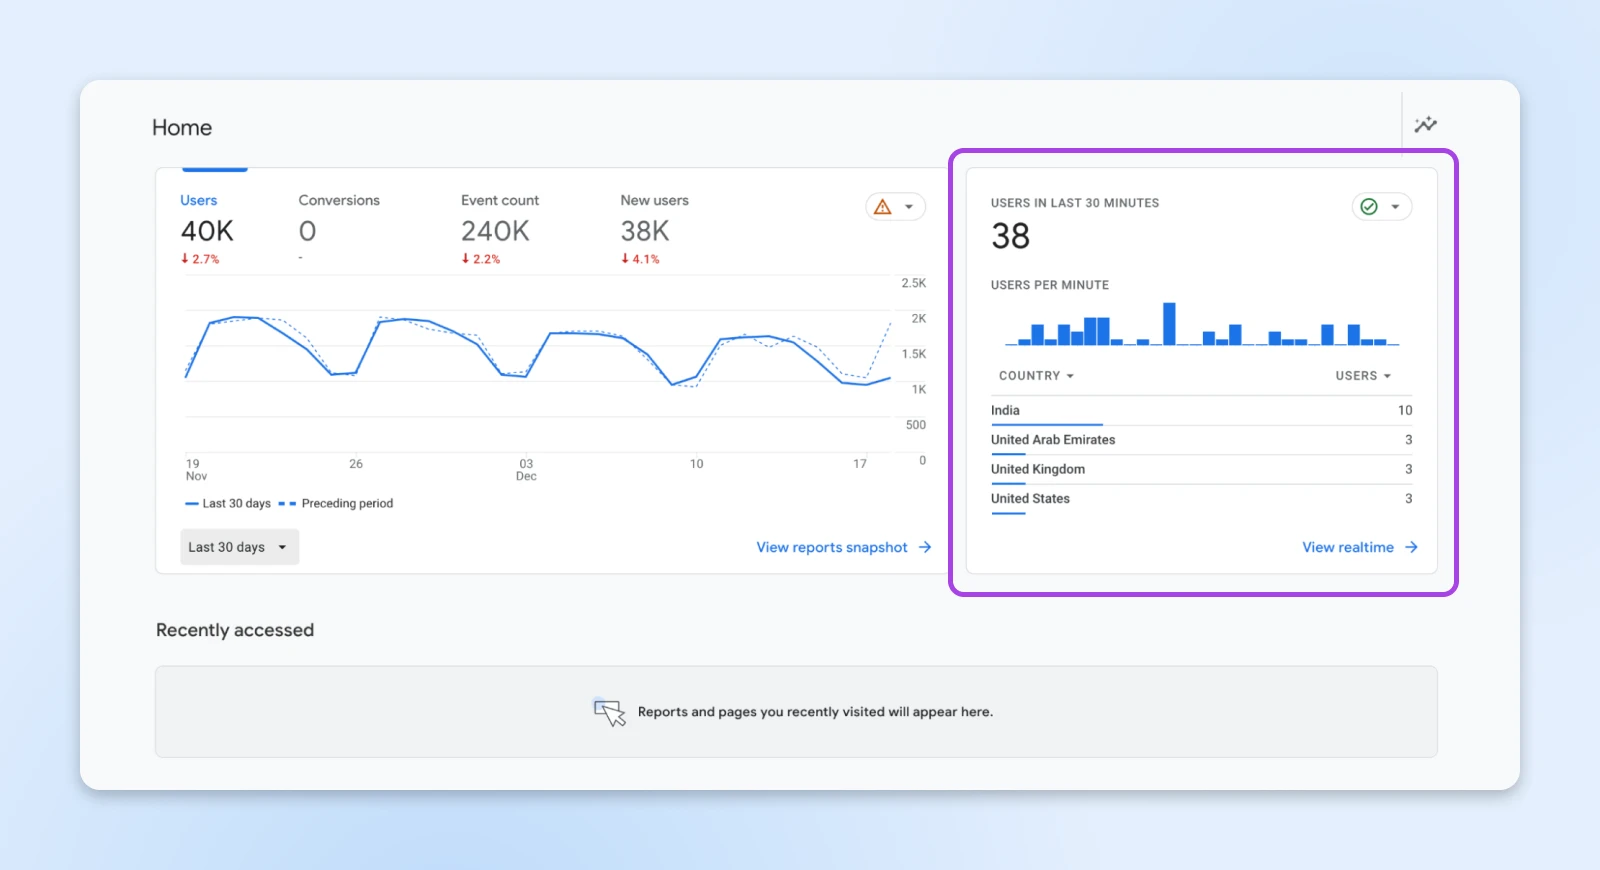Screen dimensions: 1600x870
Task: Expand the warning indicator dropdown arrow
Action: [x=909, y=207]
